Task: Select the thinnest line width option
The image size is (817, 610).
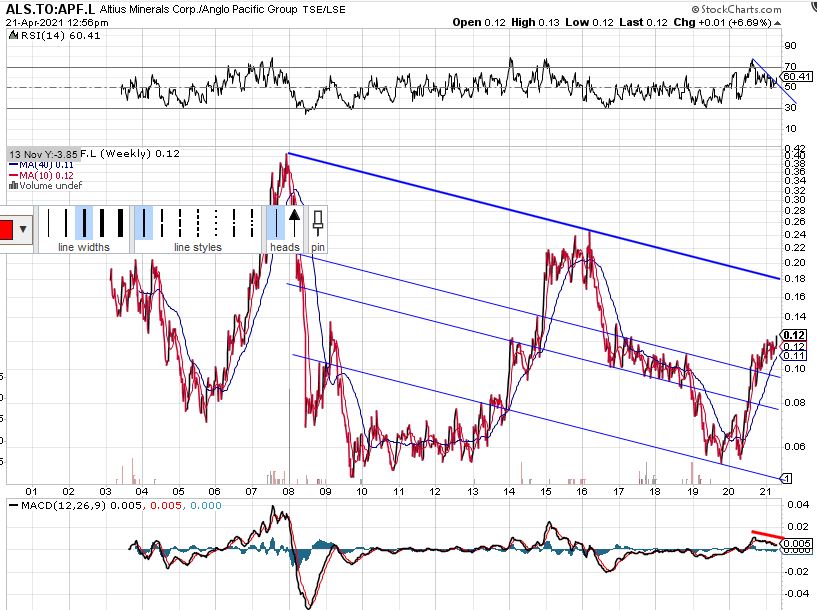Action: pos(48,223)
